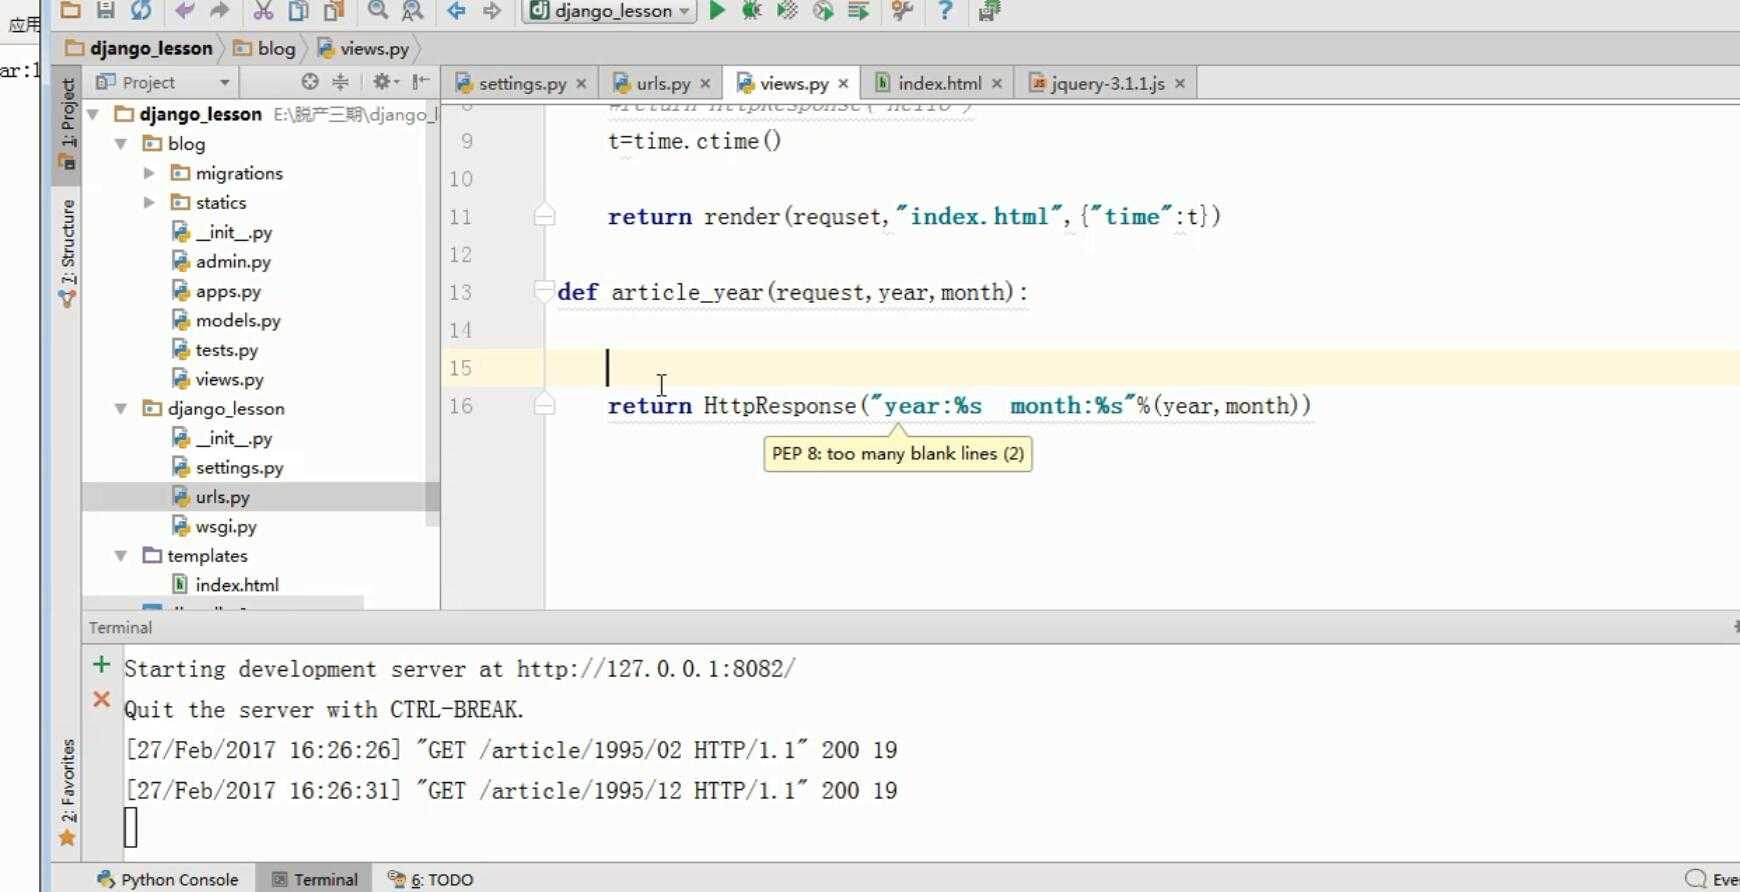
Task: Select the views.py editor tab
Action: [x=793, y=83]
